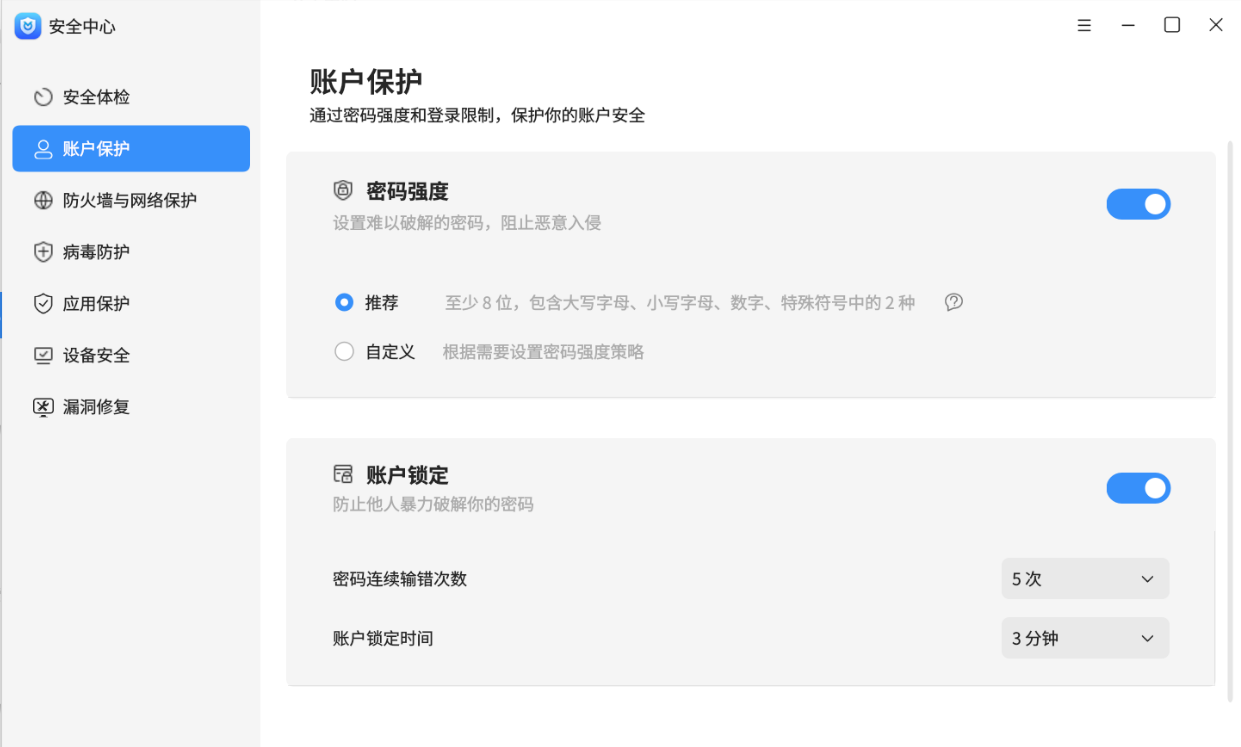1241x747 pixels.
Task: Turn off the 密码强度 switch
Action: [1138, 204]
